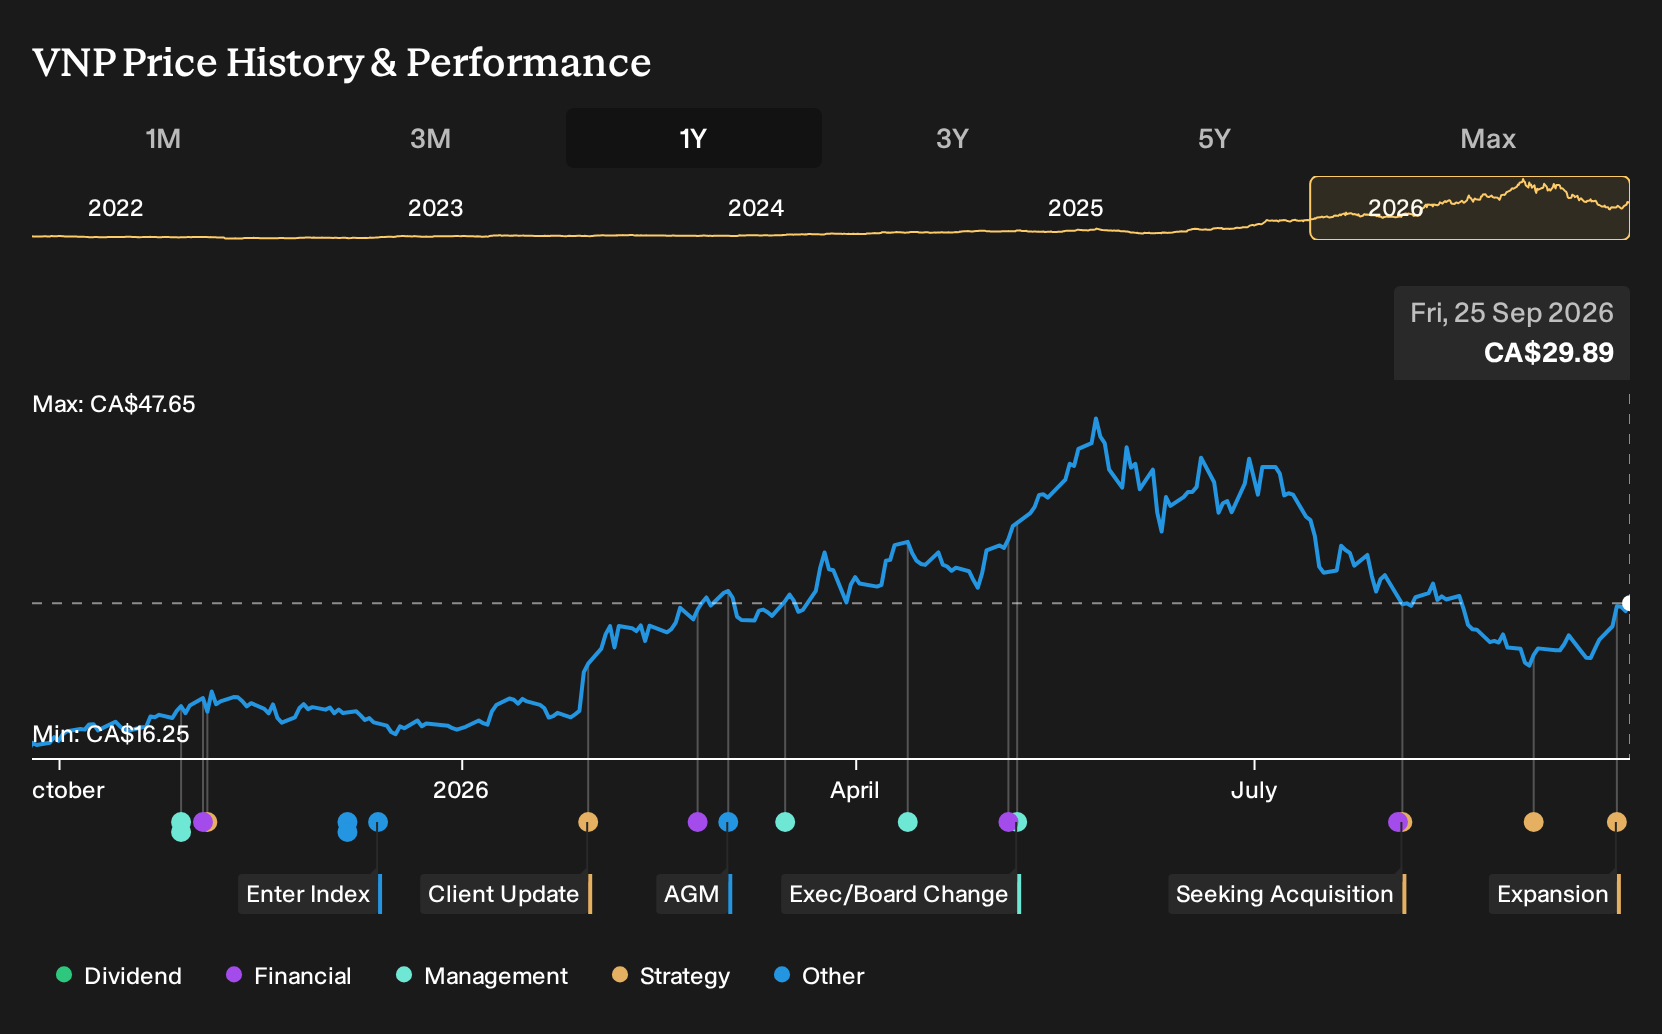Viewport: 1662px width, 1034px height.
Task: Click the April axis label
Action: pos(855,790)
